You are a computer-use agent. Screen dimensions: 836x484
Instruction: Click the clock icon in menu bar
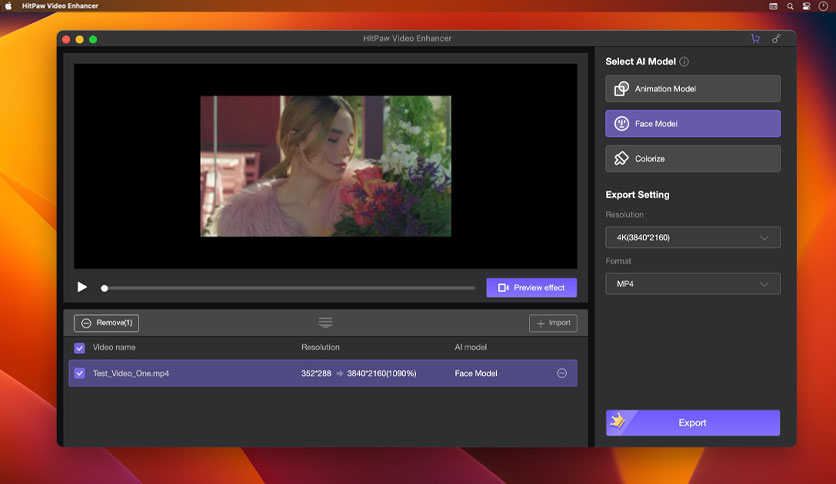click(x=823, y=6)
